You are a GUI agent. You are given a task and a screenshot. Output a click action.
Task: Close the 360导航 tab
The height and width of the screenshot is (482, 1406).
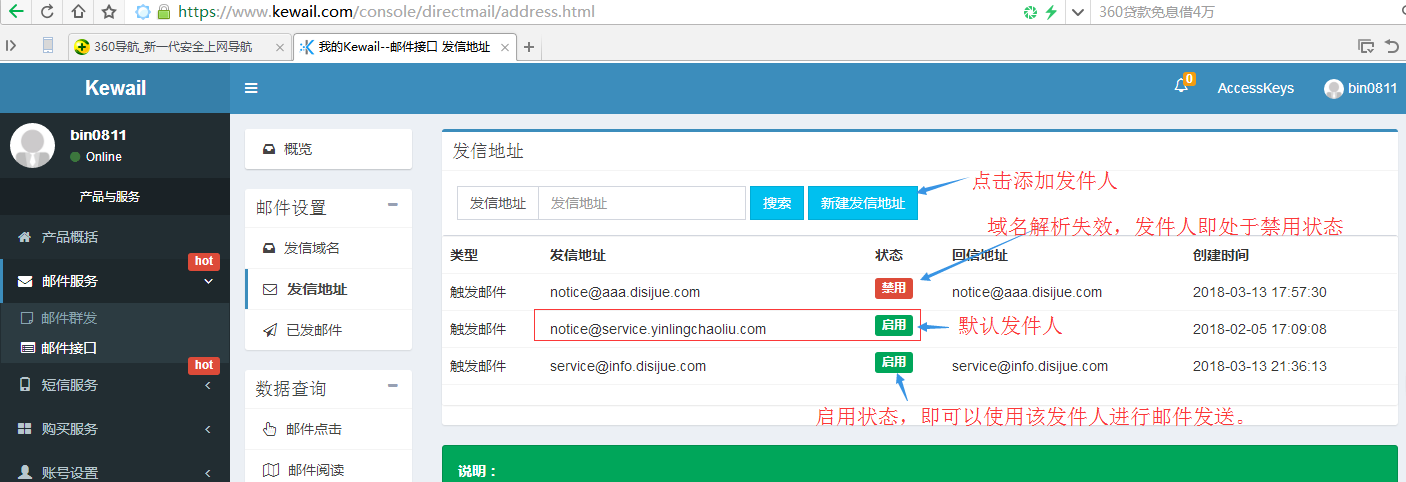pyautogui.click(x=279, y=47)
